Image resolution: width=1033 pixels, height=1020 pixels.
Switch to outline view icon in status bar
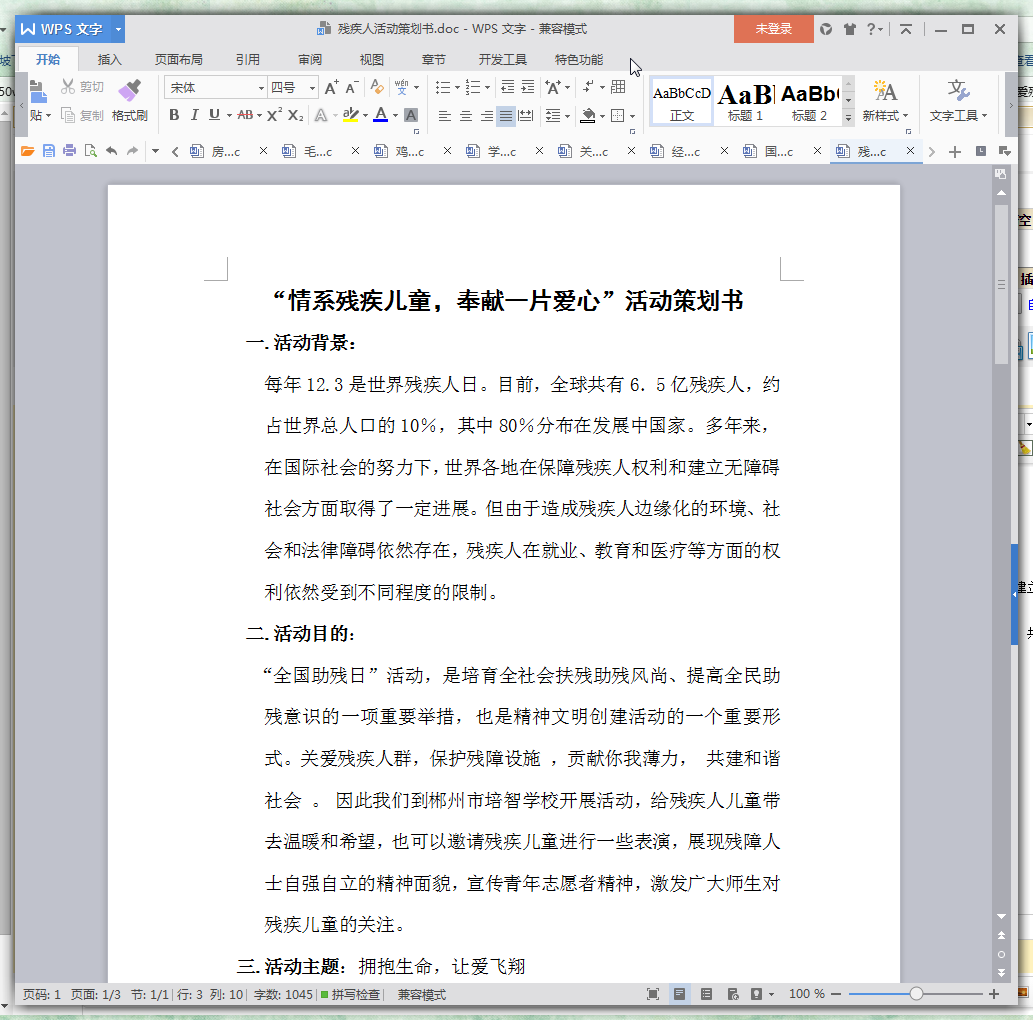point(706,994)
